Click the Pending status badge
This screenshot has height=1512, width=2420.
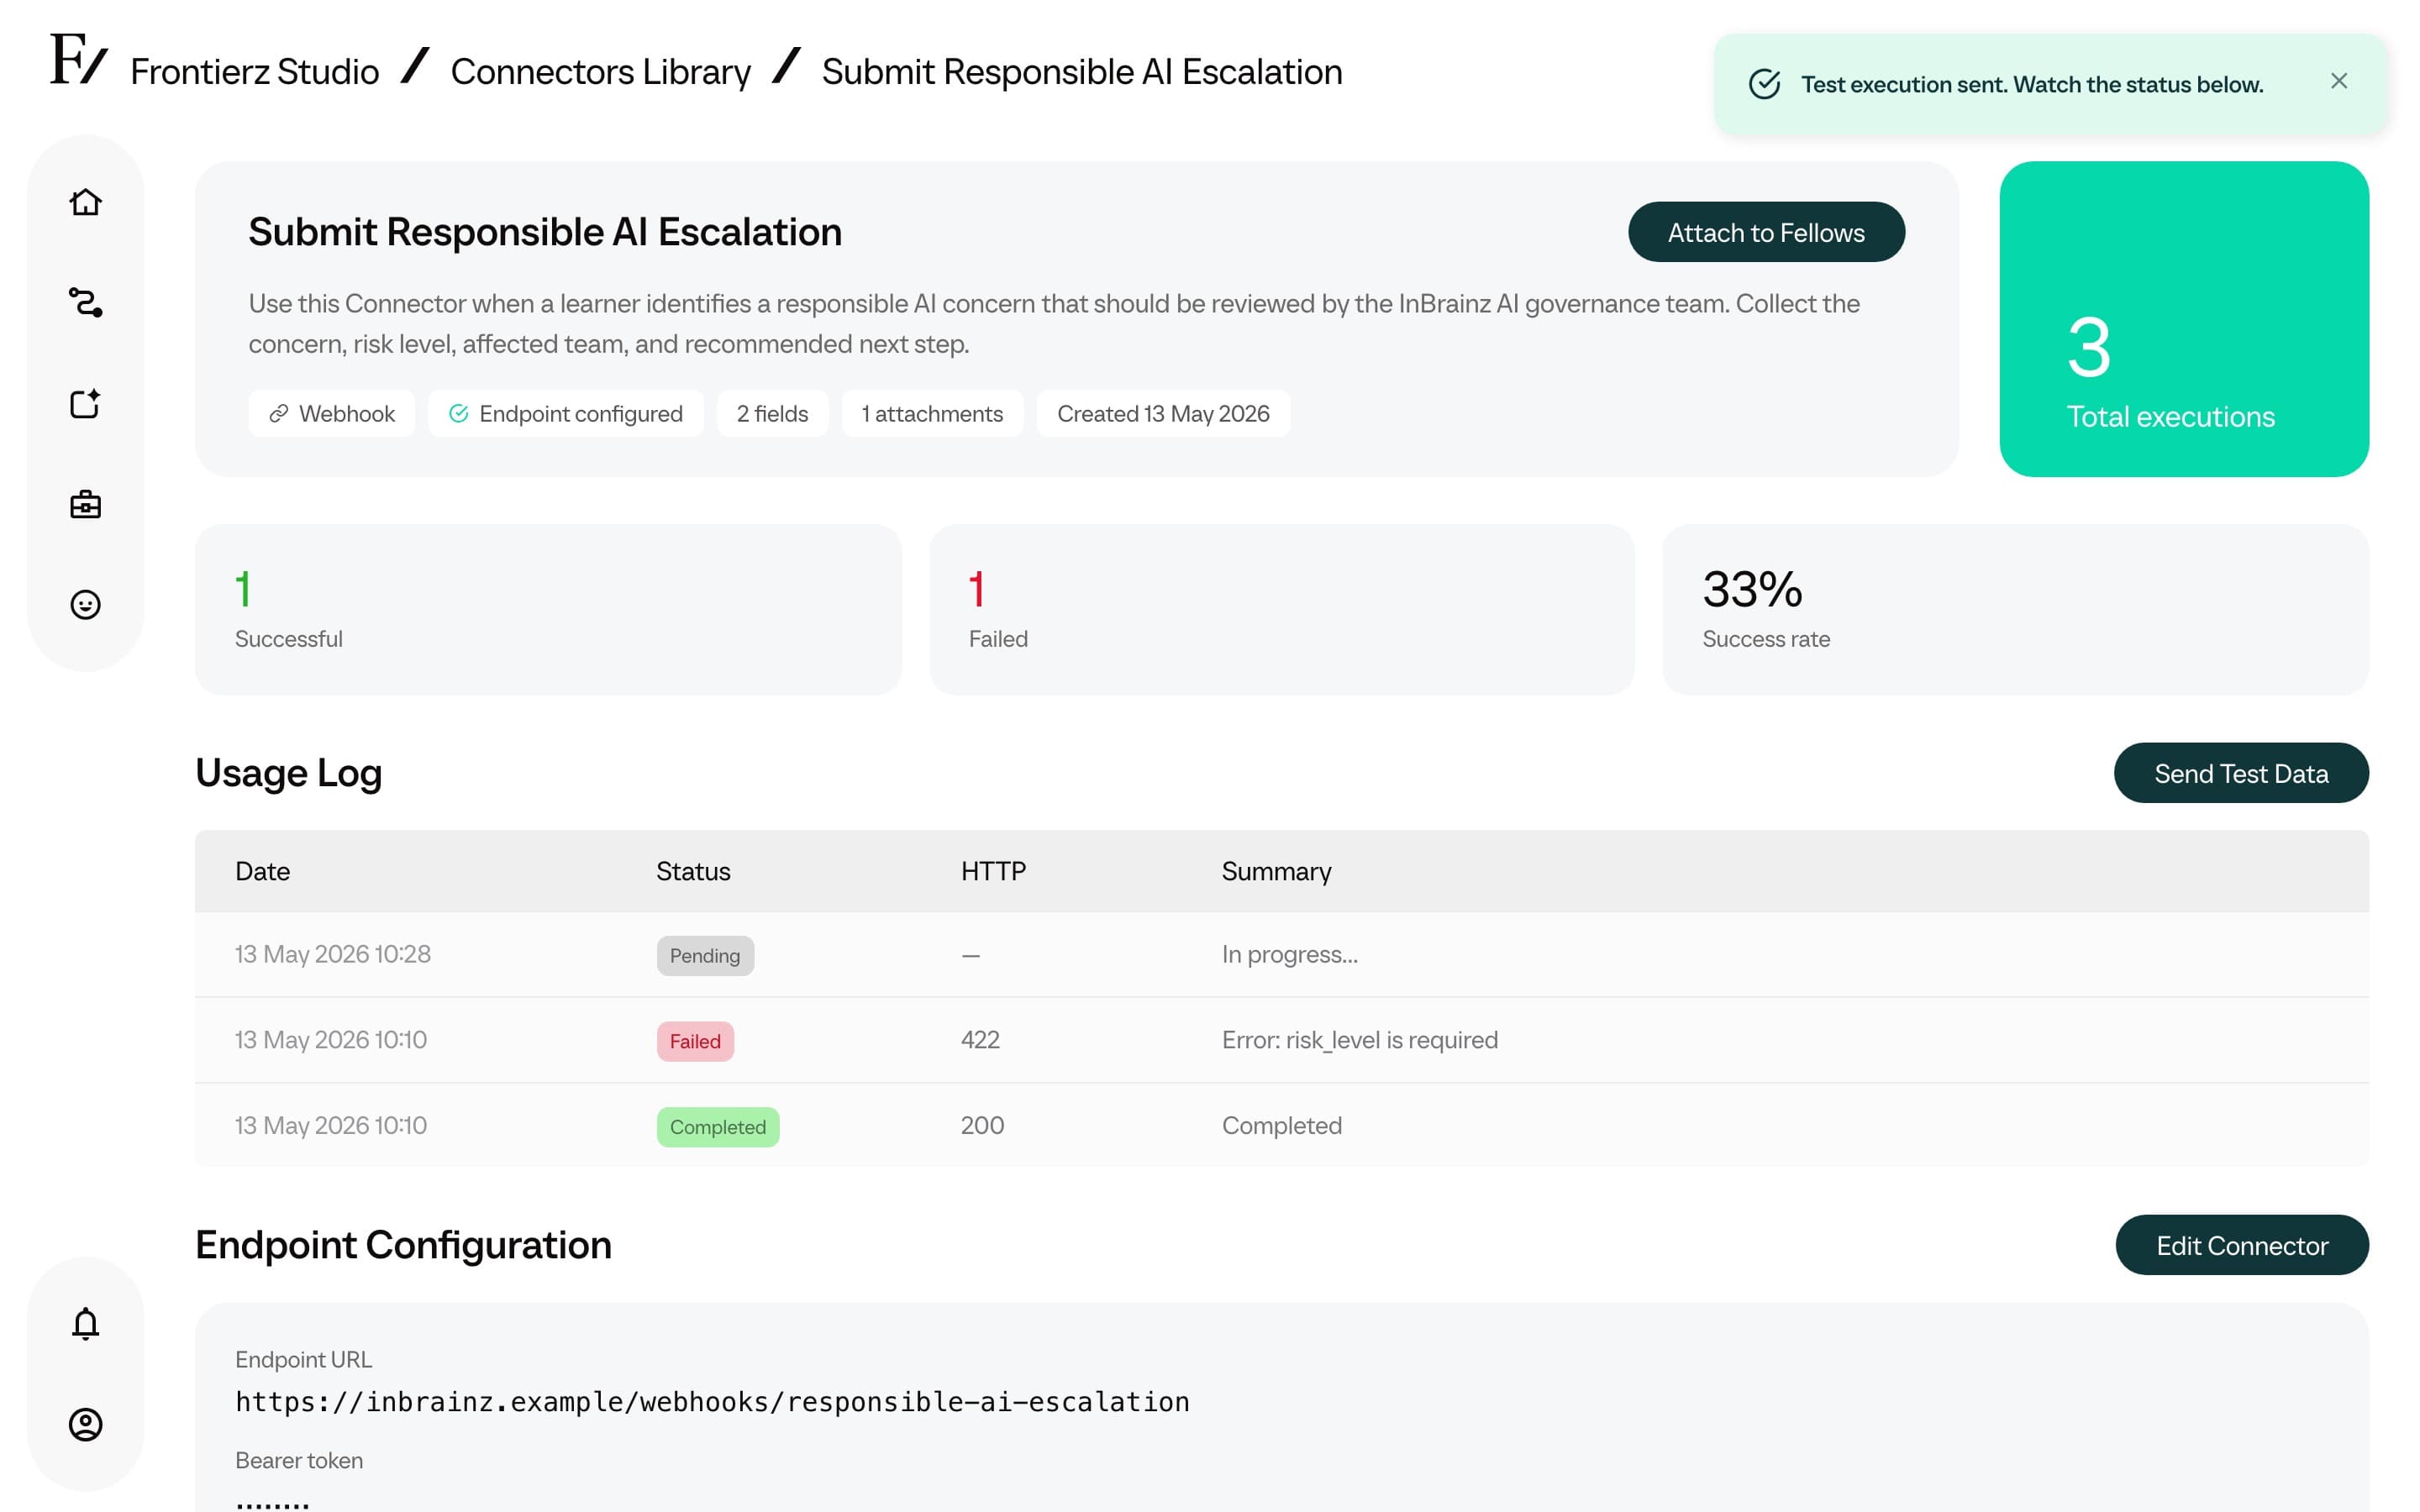point(705,955)
